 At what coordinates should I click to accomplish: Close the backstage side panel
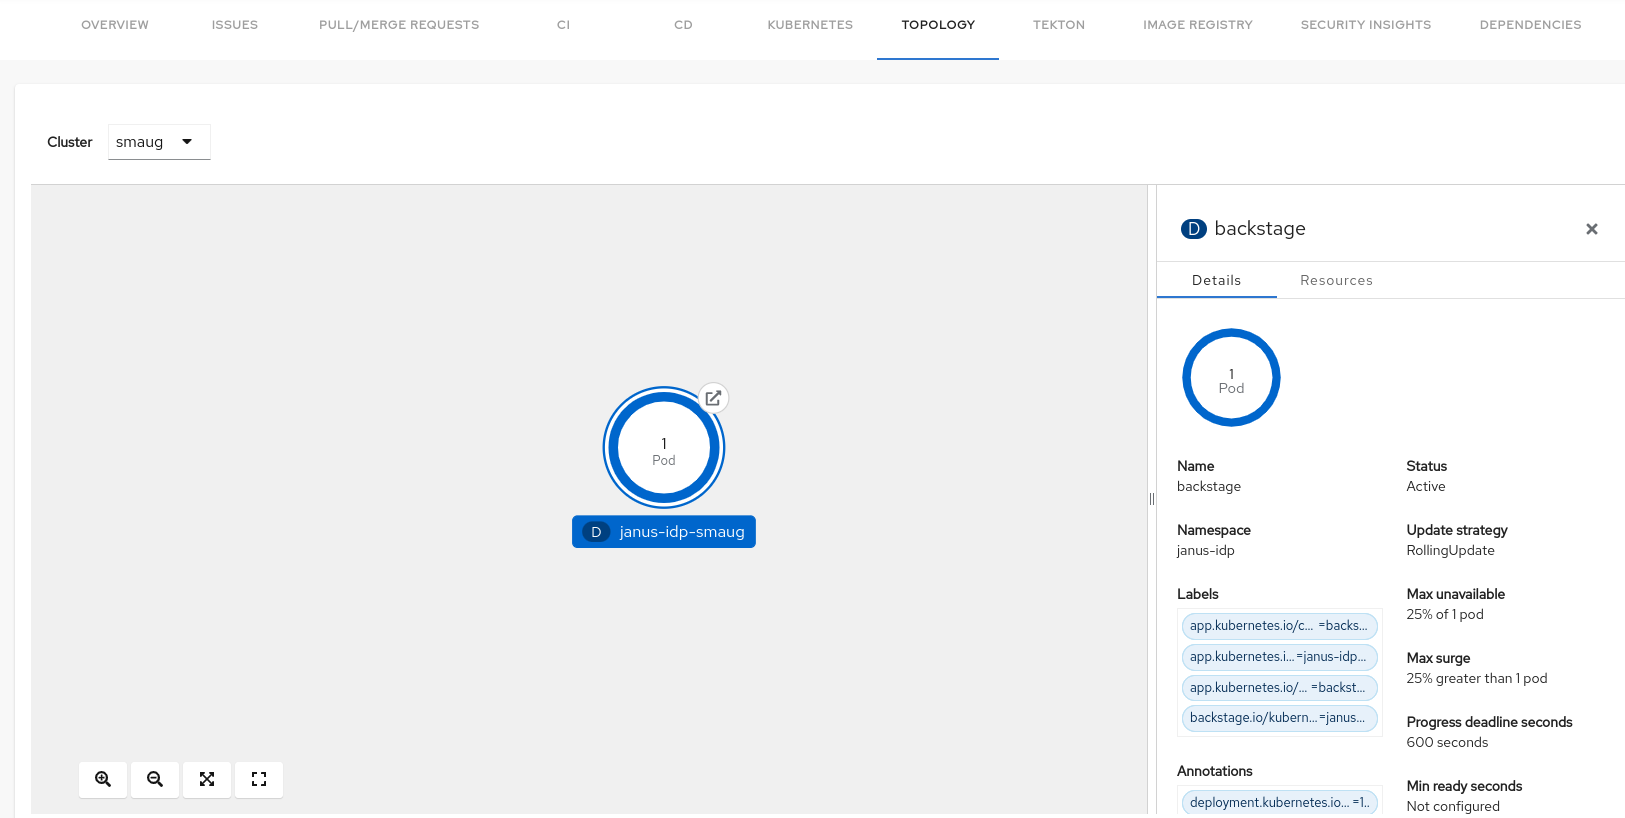click(x=1591, y=229)
